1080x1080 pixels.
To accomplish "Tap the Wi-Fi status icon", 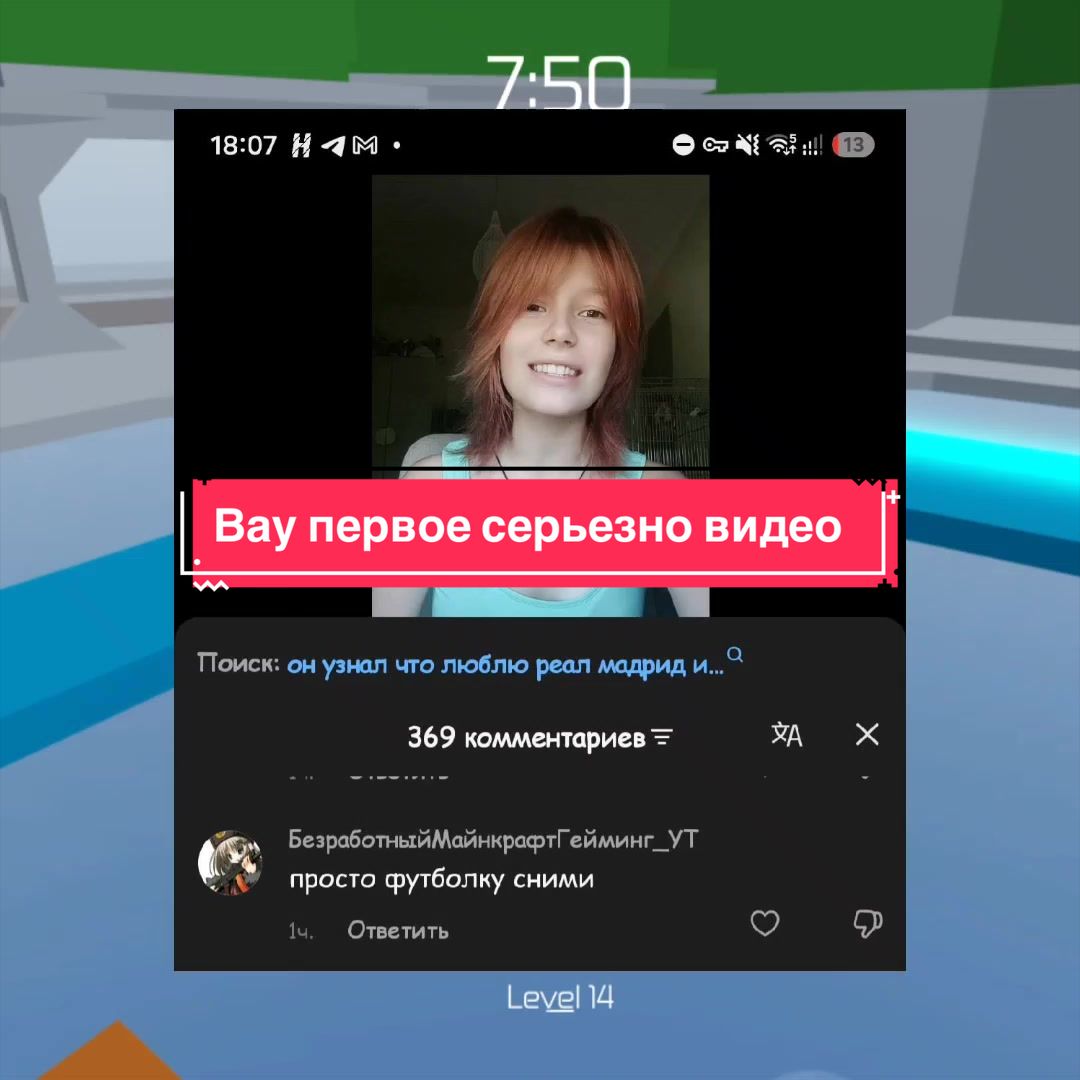I will pos(782,145).
